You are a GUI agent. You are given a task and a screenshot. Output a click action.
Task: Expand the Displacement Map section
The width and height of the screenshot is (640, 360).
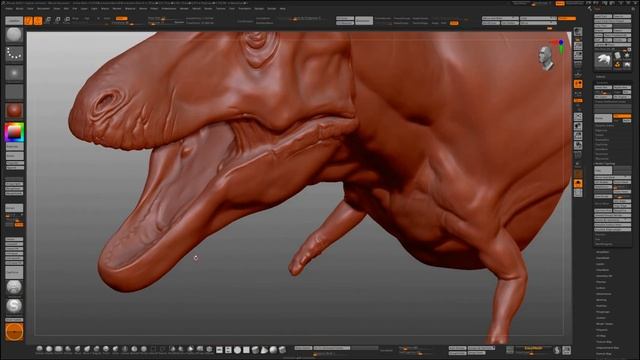(607, 348)
